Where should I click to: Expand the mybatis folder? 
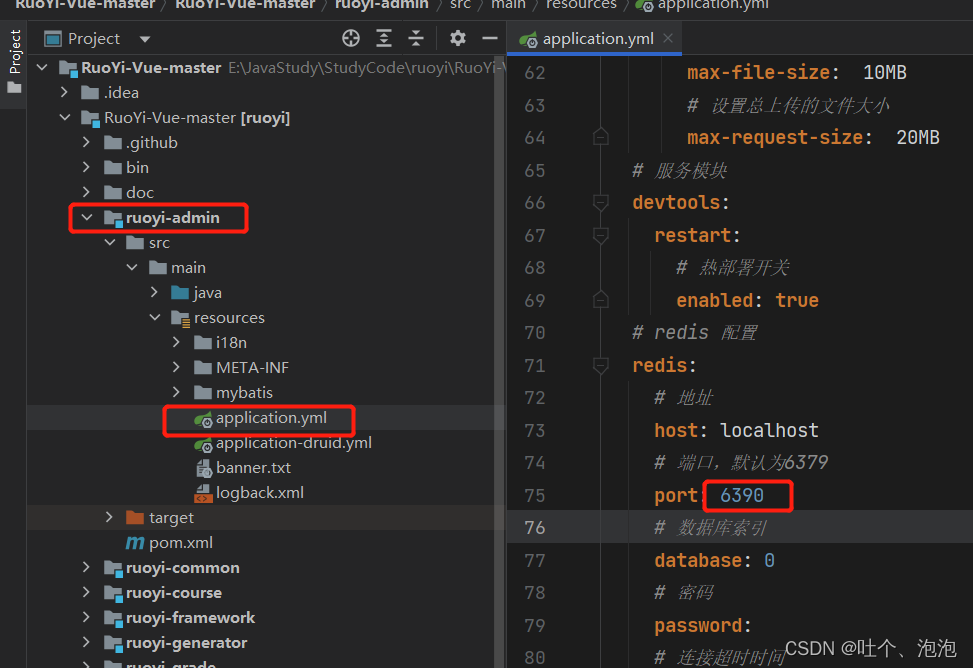(x=177, y=392)
